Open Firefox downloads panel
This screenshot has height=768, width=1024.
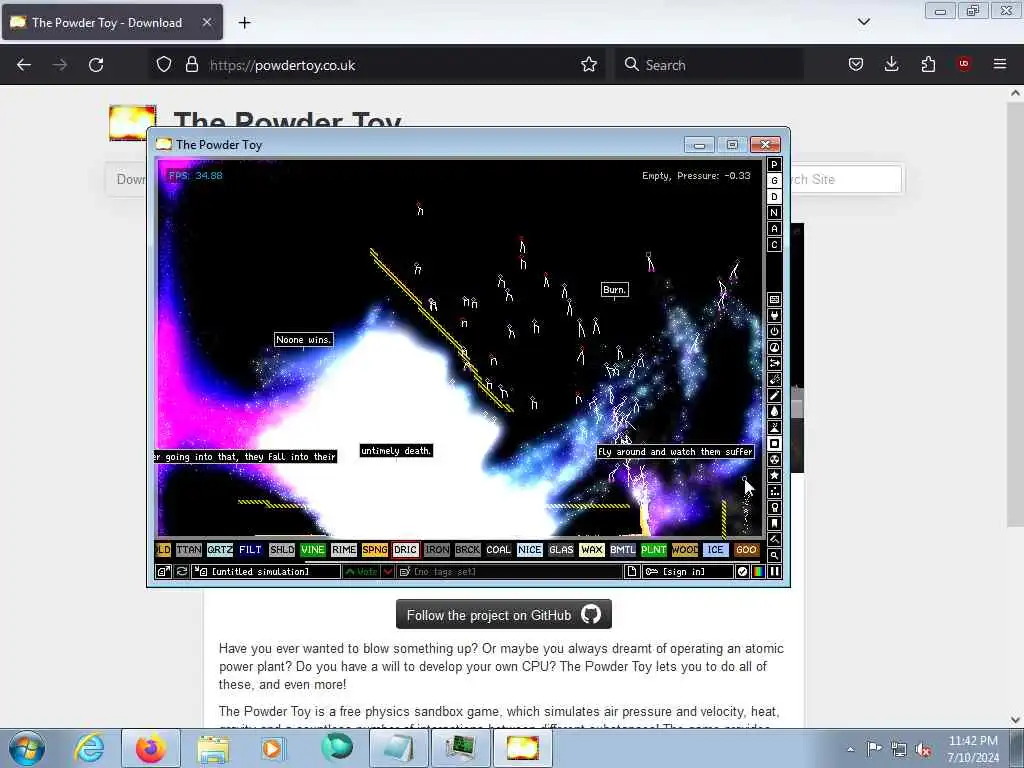point(891,64)
